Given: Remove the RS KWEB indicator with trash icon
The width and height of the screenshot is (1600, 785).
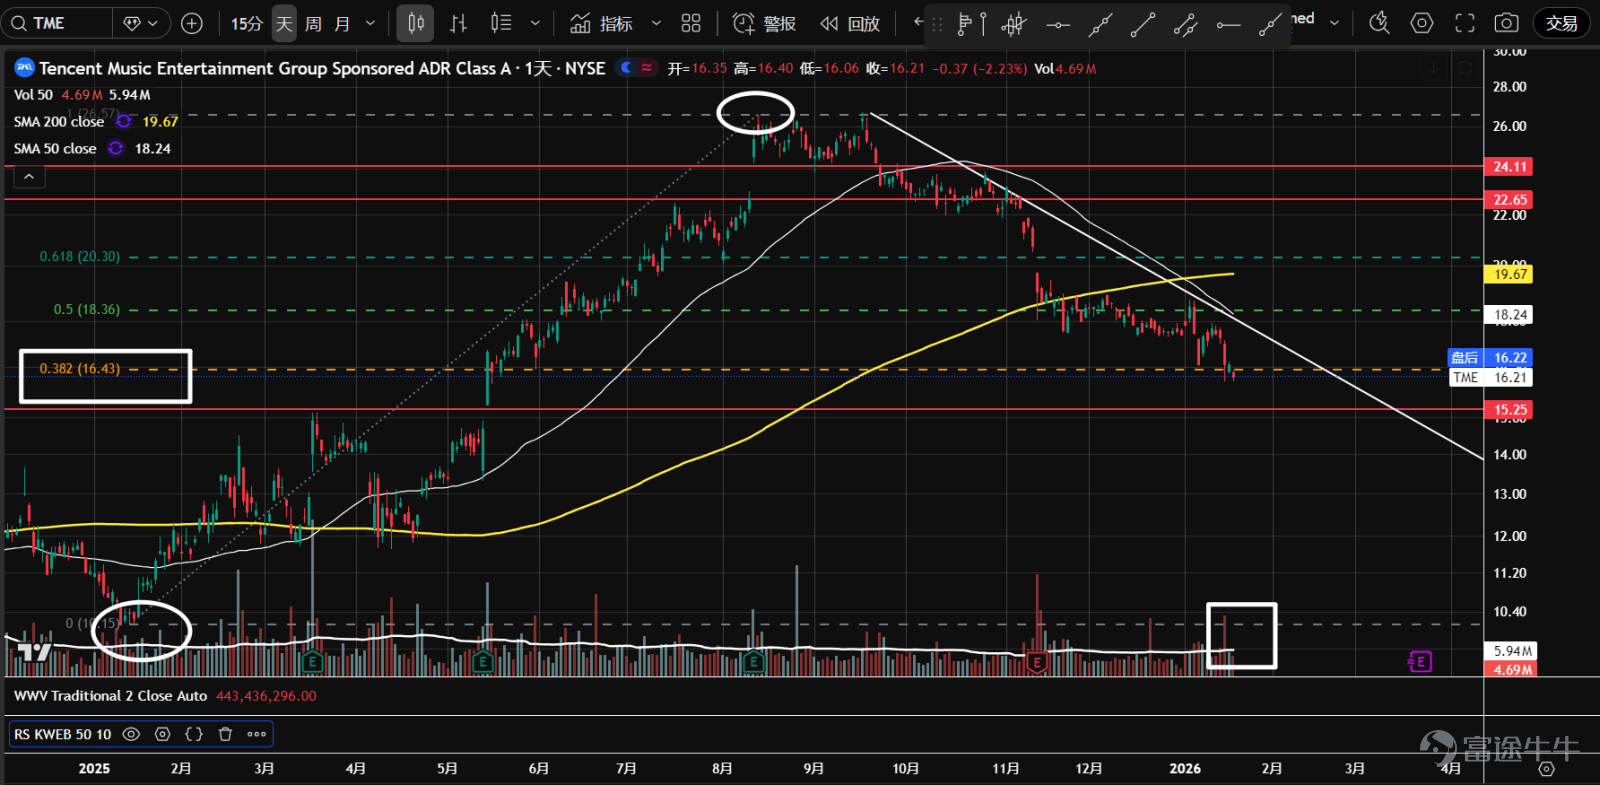Looking at the screenshot, I should point(225,734).
